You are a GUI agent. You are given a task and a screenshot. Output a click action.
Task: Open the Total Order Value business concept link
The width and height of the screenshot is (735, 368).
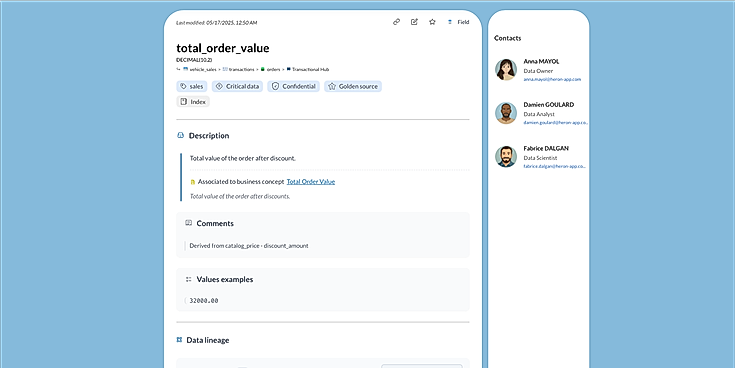tap(311, 182)
